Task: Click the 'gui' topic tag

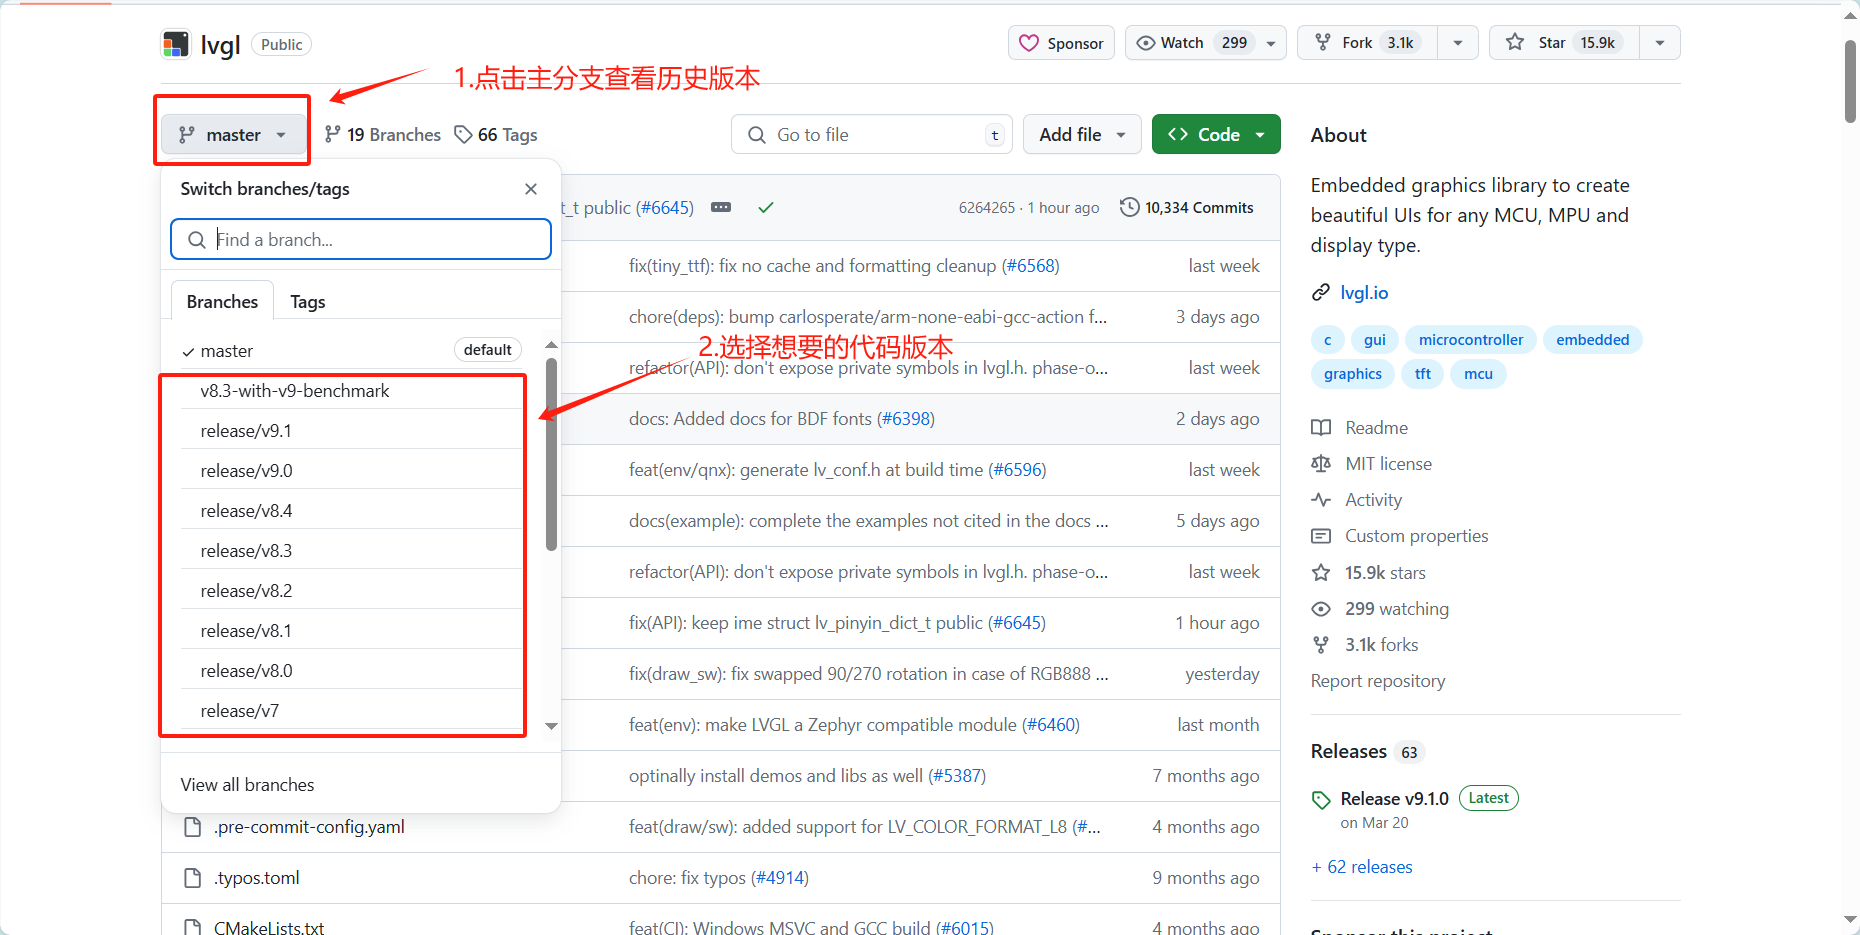Action: point(1375,340)
